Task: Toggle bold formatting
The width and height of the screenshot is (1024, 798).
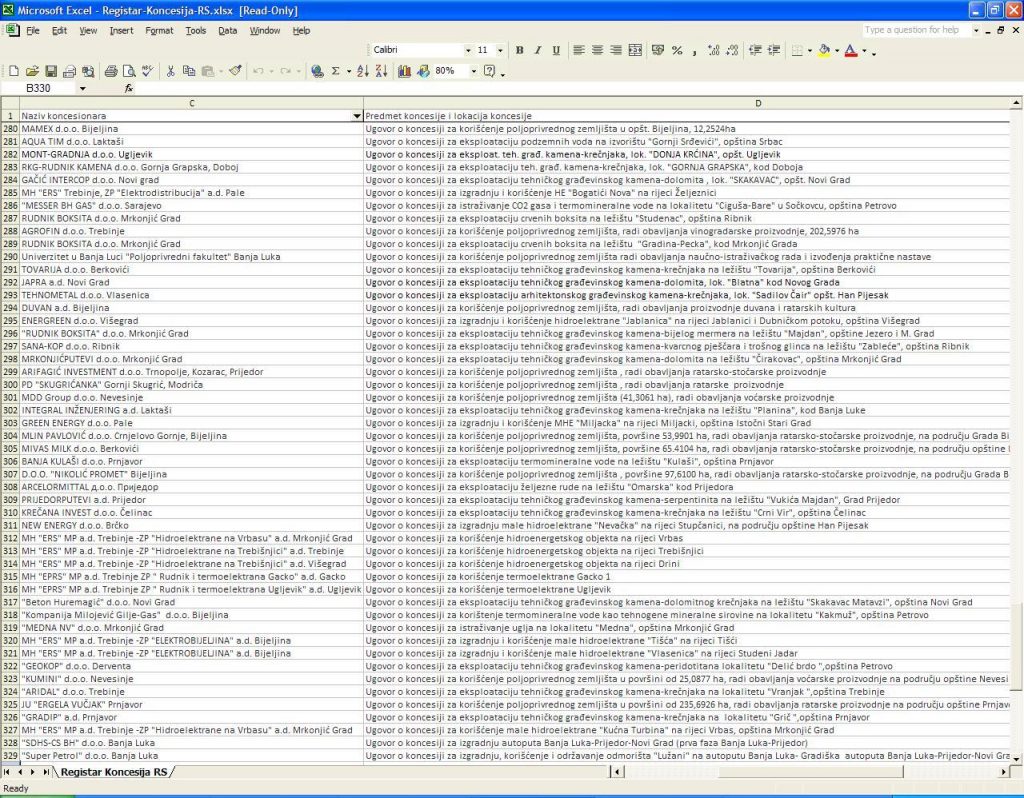Action: coord(520,50)
